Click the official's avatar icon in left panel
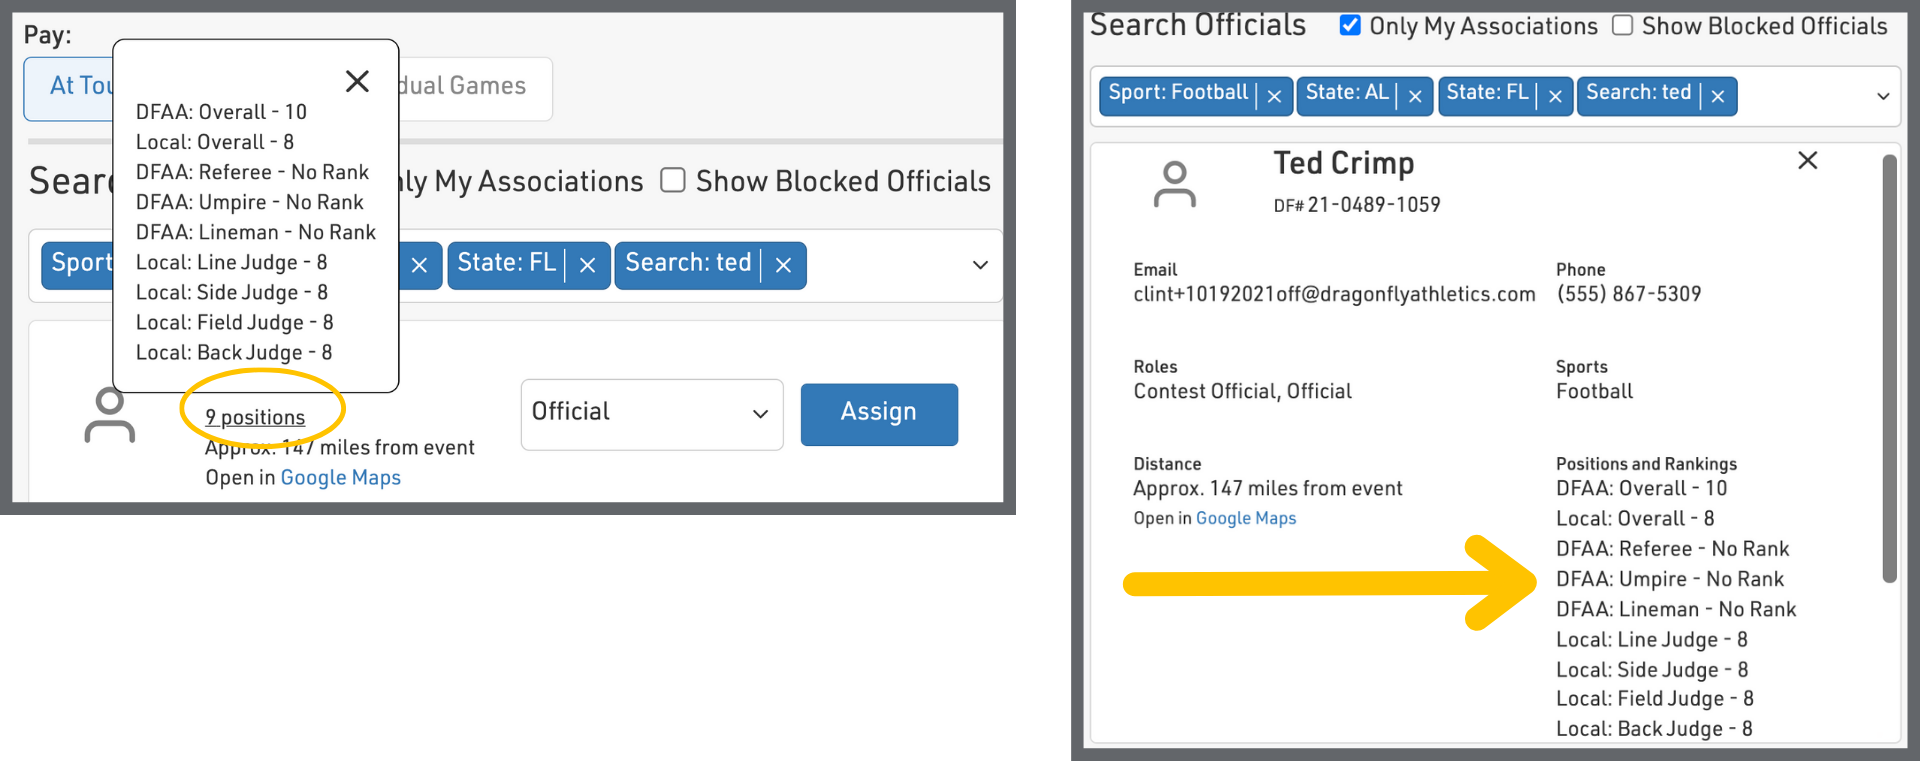Image resolution: width=1920 pixels, height=762 pixels. pos(109,415)
